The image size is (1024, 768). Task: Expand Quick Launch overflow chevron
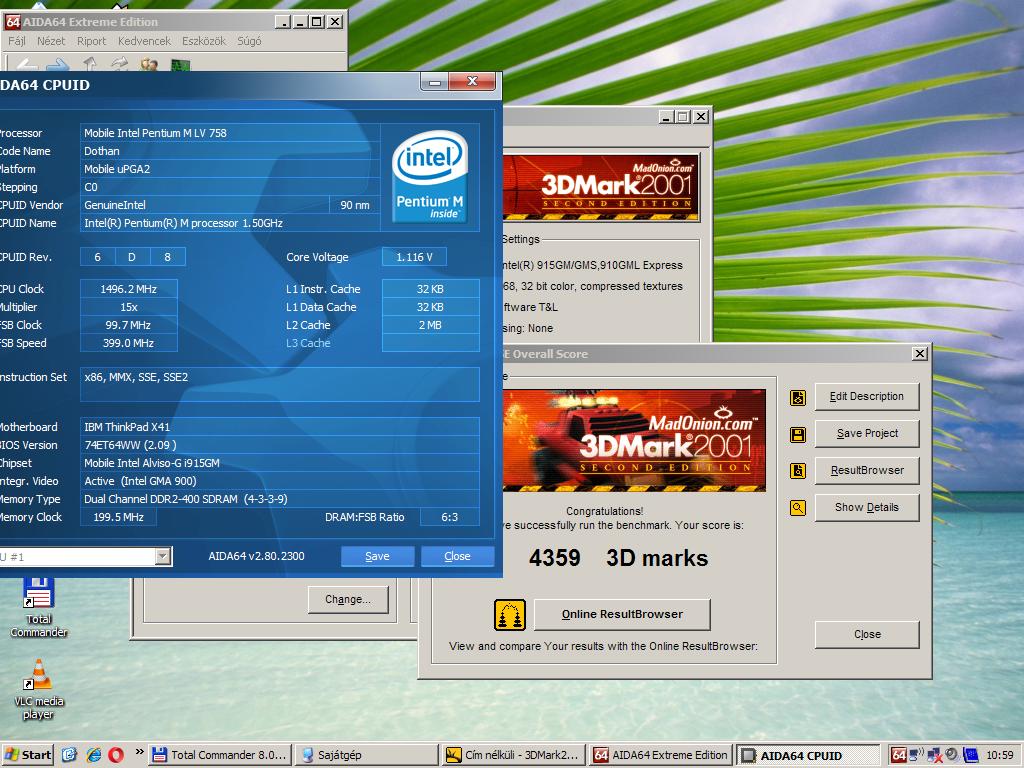[139, 752]
